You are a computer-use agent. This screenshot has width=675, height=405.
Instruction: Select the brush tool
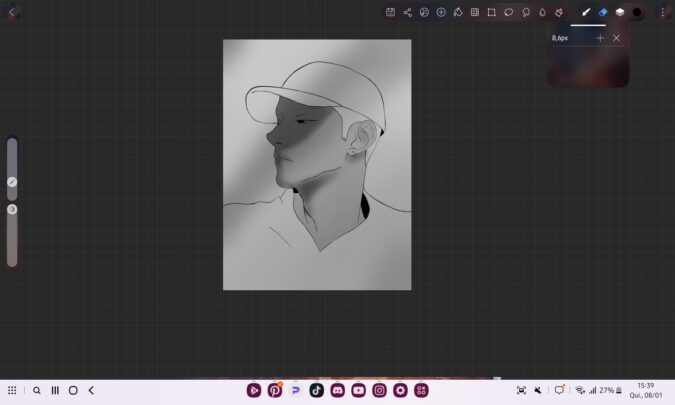click(x=587, y=12)
